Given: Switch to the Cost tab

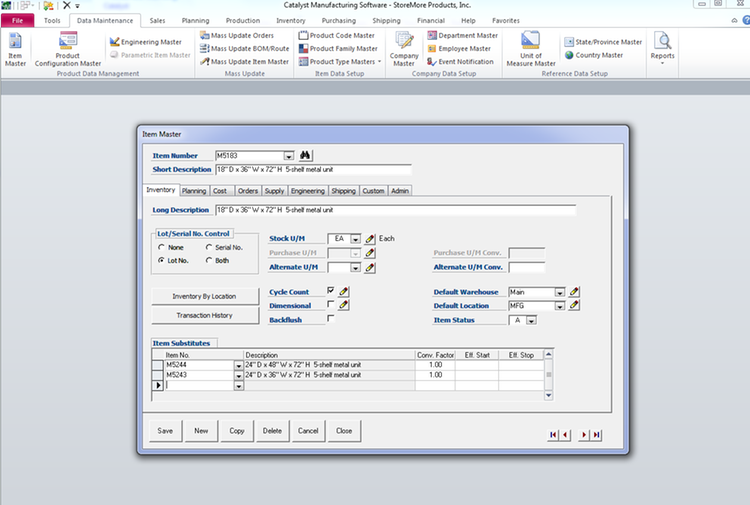Looking at the screenshot, I should 221,191.
